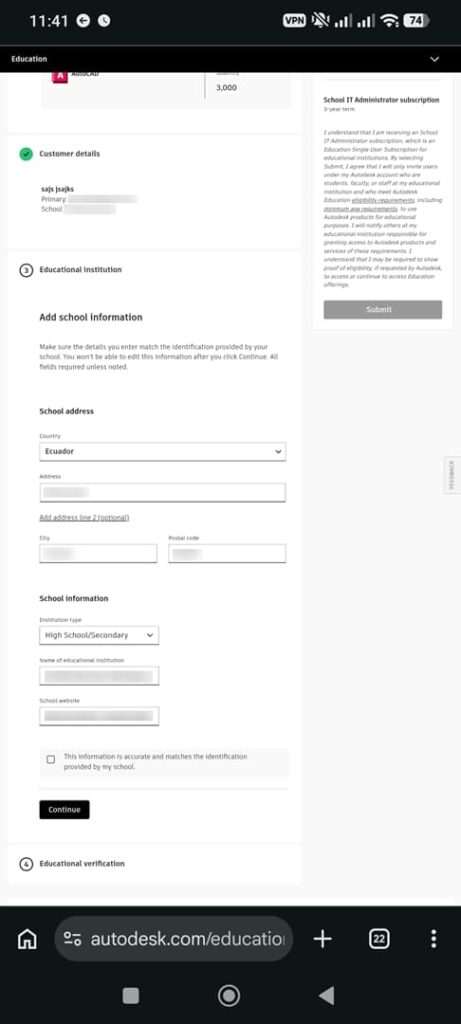This screenshot has height=1024, width=461.
Task: Open the Institution type dropdown
Action: pyautogui.click(x=99, y=635)
